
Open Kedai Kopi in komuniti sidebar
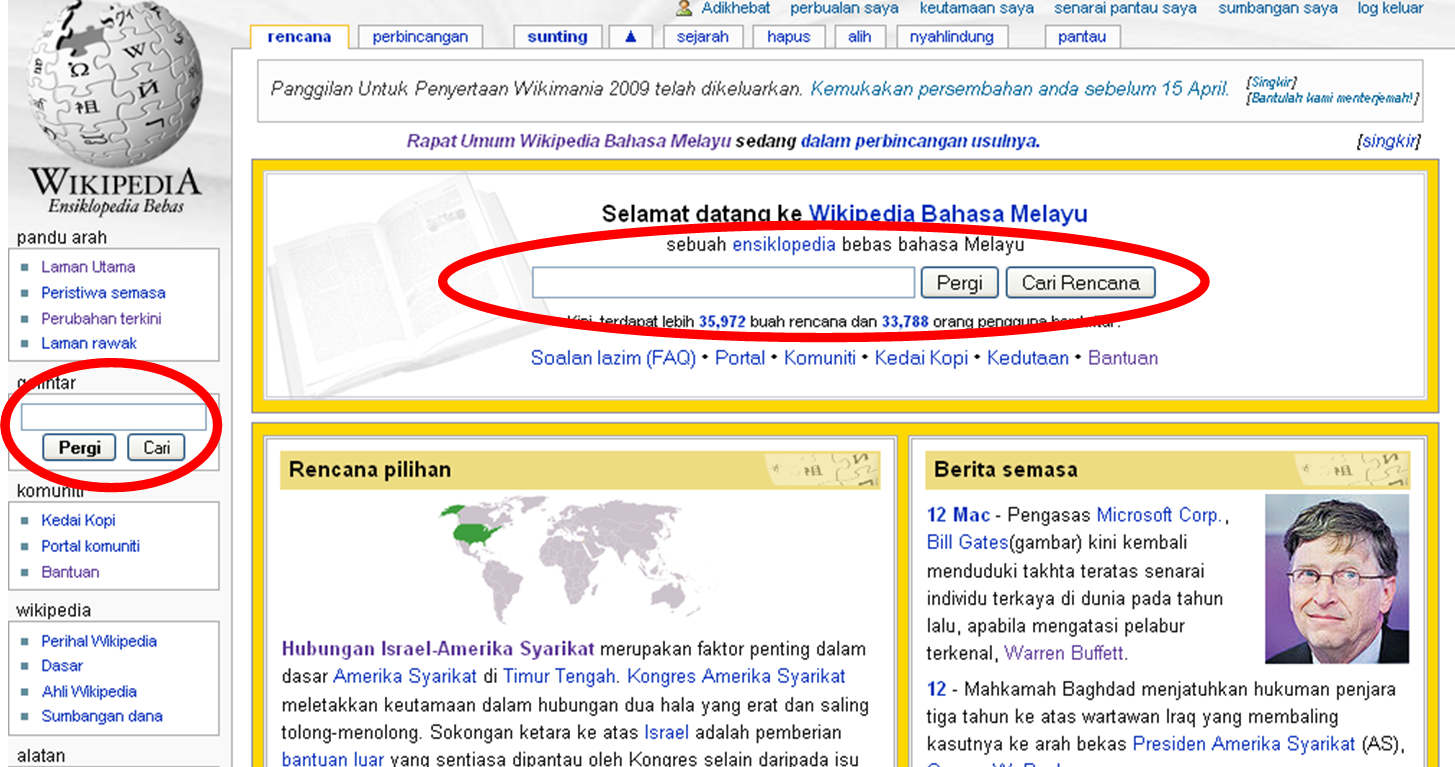(78, 520)
